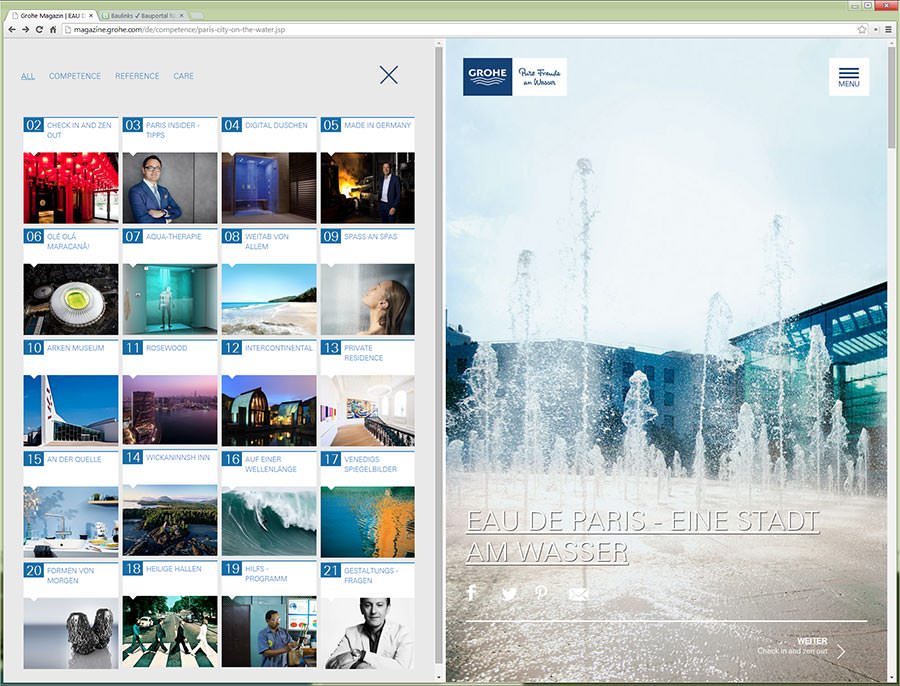Pin the article on Pinterest
The image size is (900, 686).
(541, 593)
